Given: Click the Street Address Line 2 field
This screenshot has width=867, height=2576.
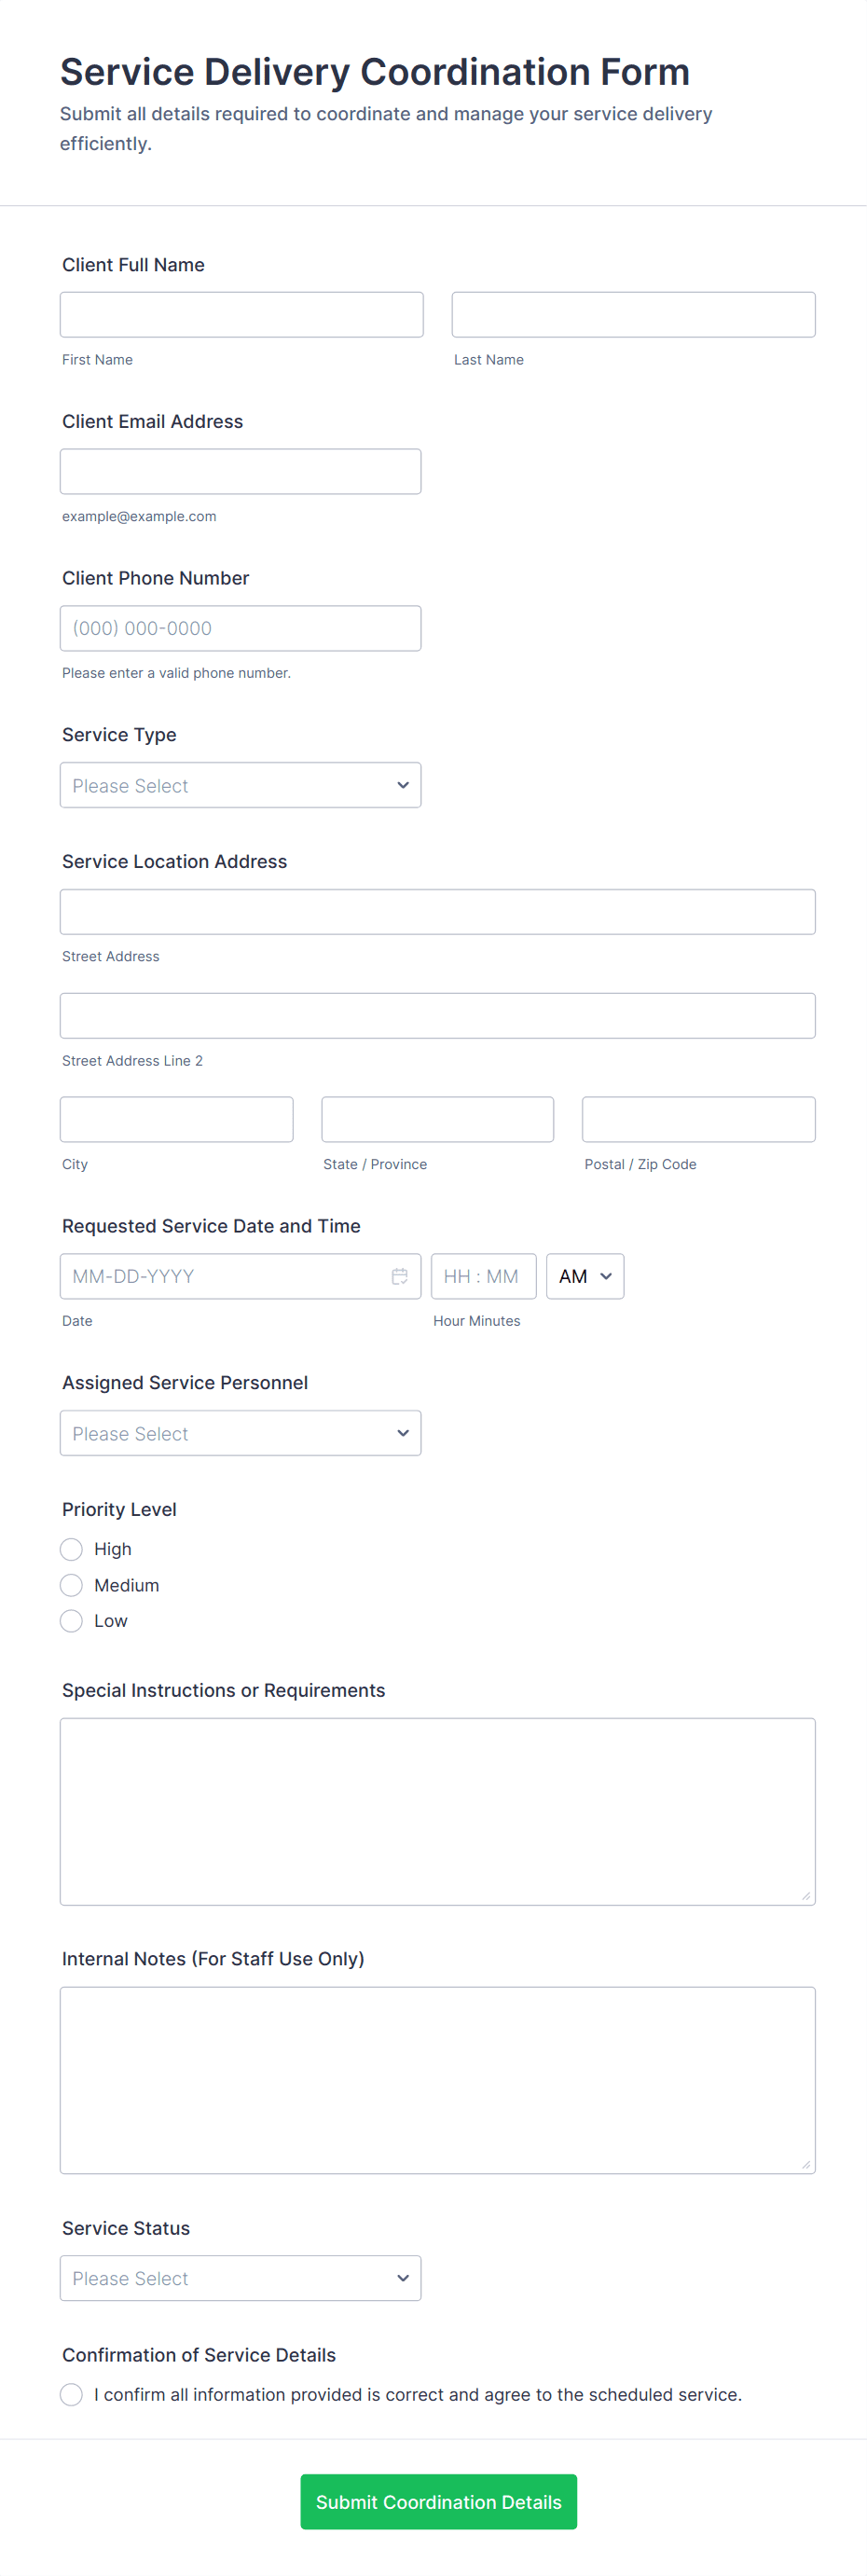Looking at the screenshot, I should [437, 1015].
